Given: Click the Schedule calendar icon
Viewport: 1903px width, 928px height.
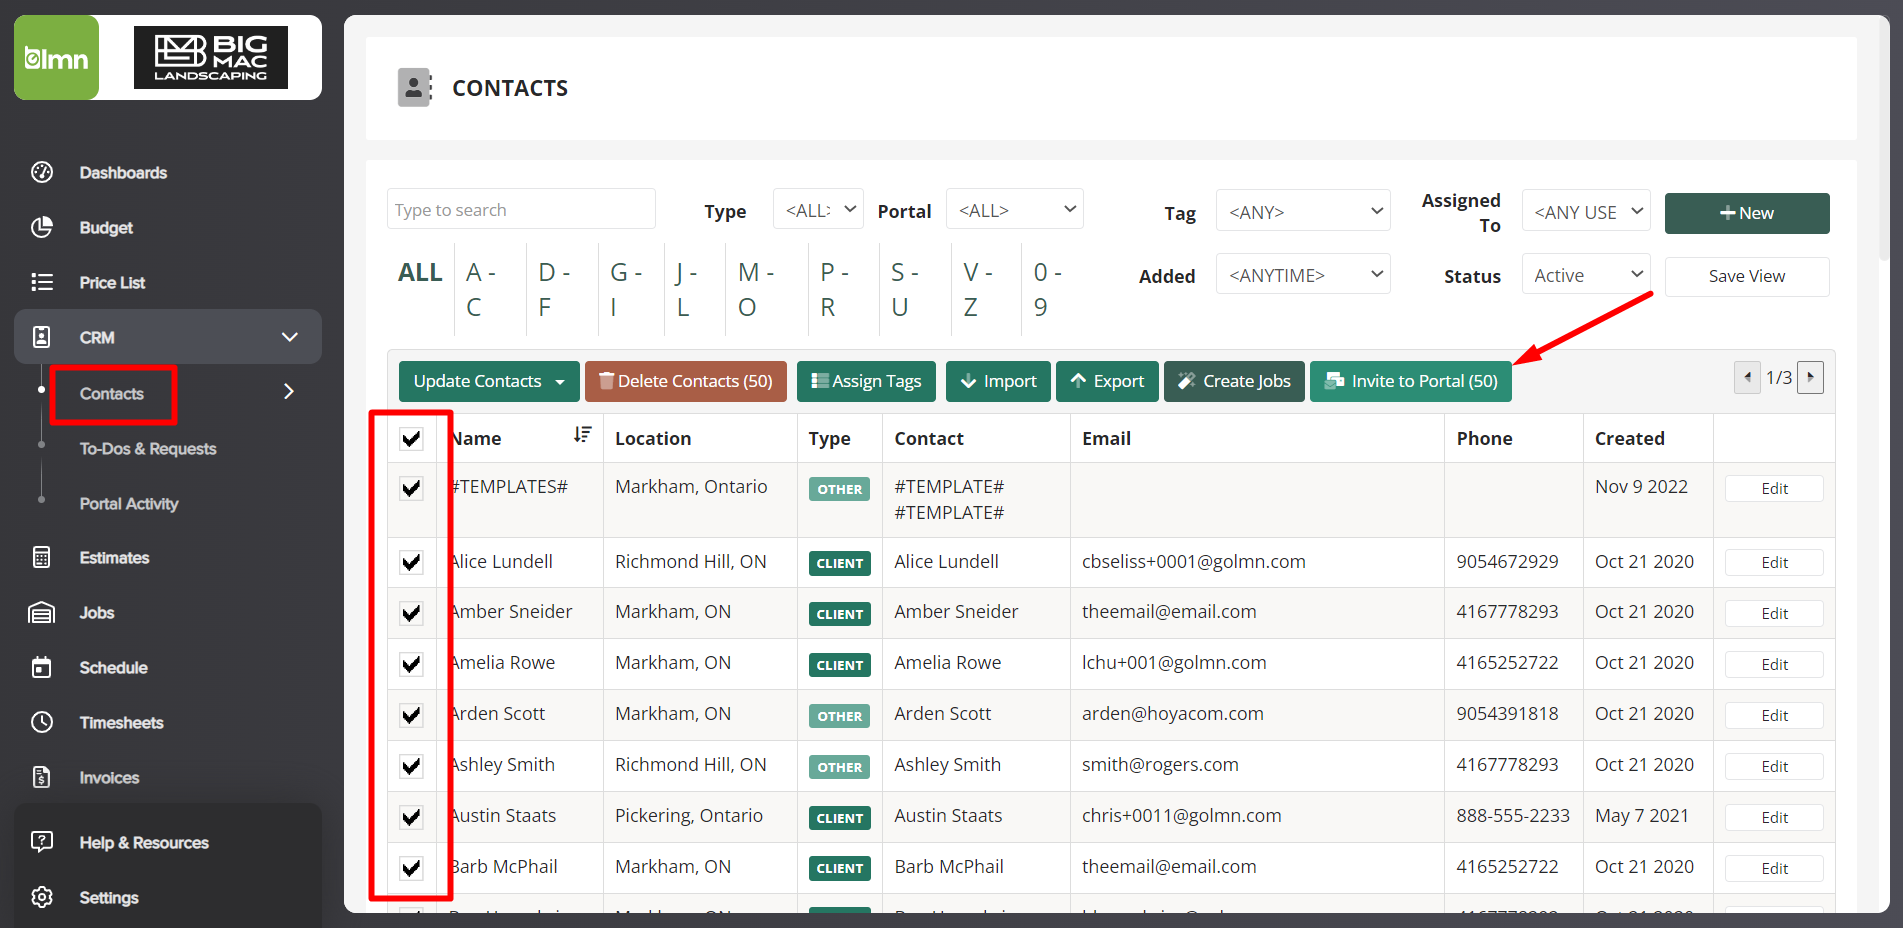Looking at the screenshot, I should tap(42, 667).
